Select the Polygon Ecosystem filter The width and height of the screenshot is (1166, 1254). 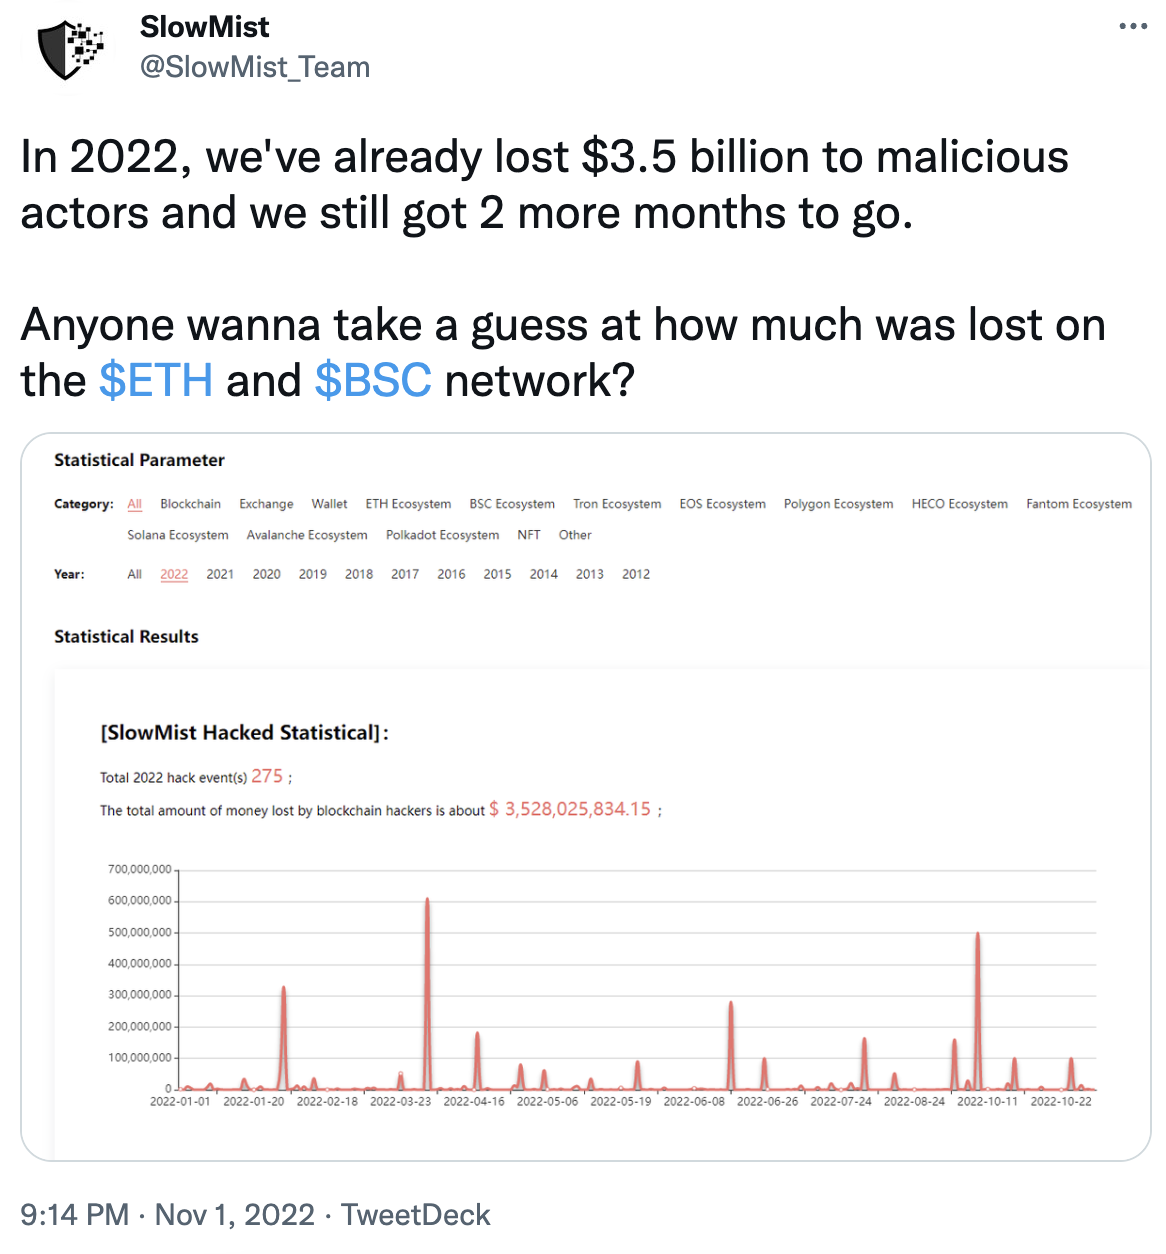pos(838,504)
